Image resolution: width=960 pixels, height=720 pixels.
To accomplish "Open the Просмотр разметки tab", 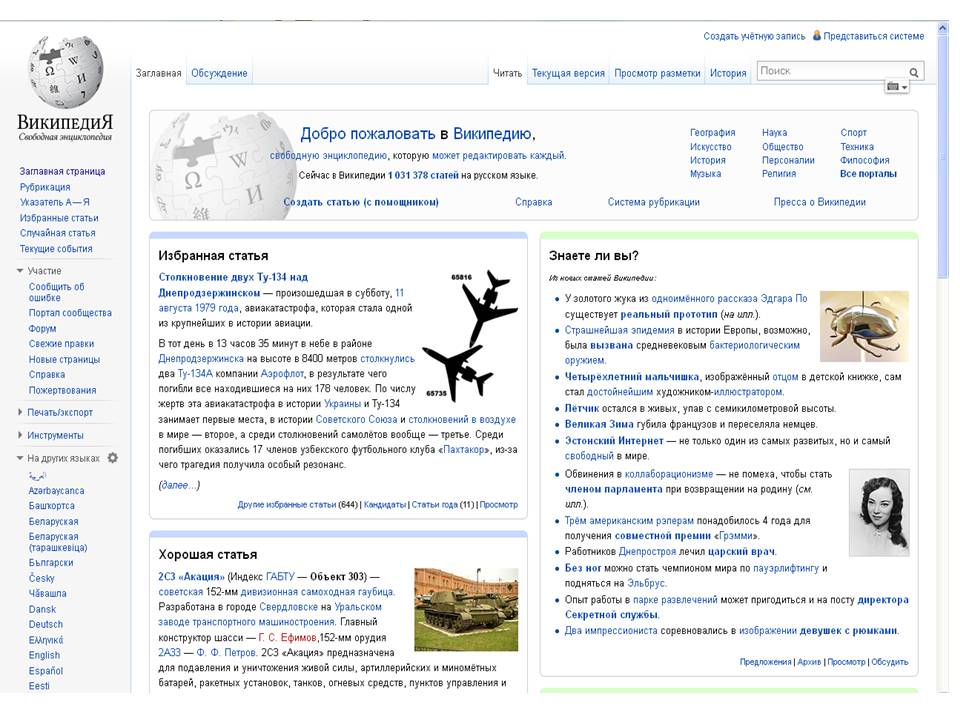I will (x=657, y=73).
